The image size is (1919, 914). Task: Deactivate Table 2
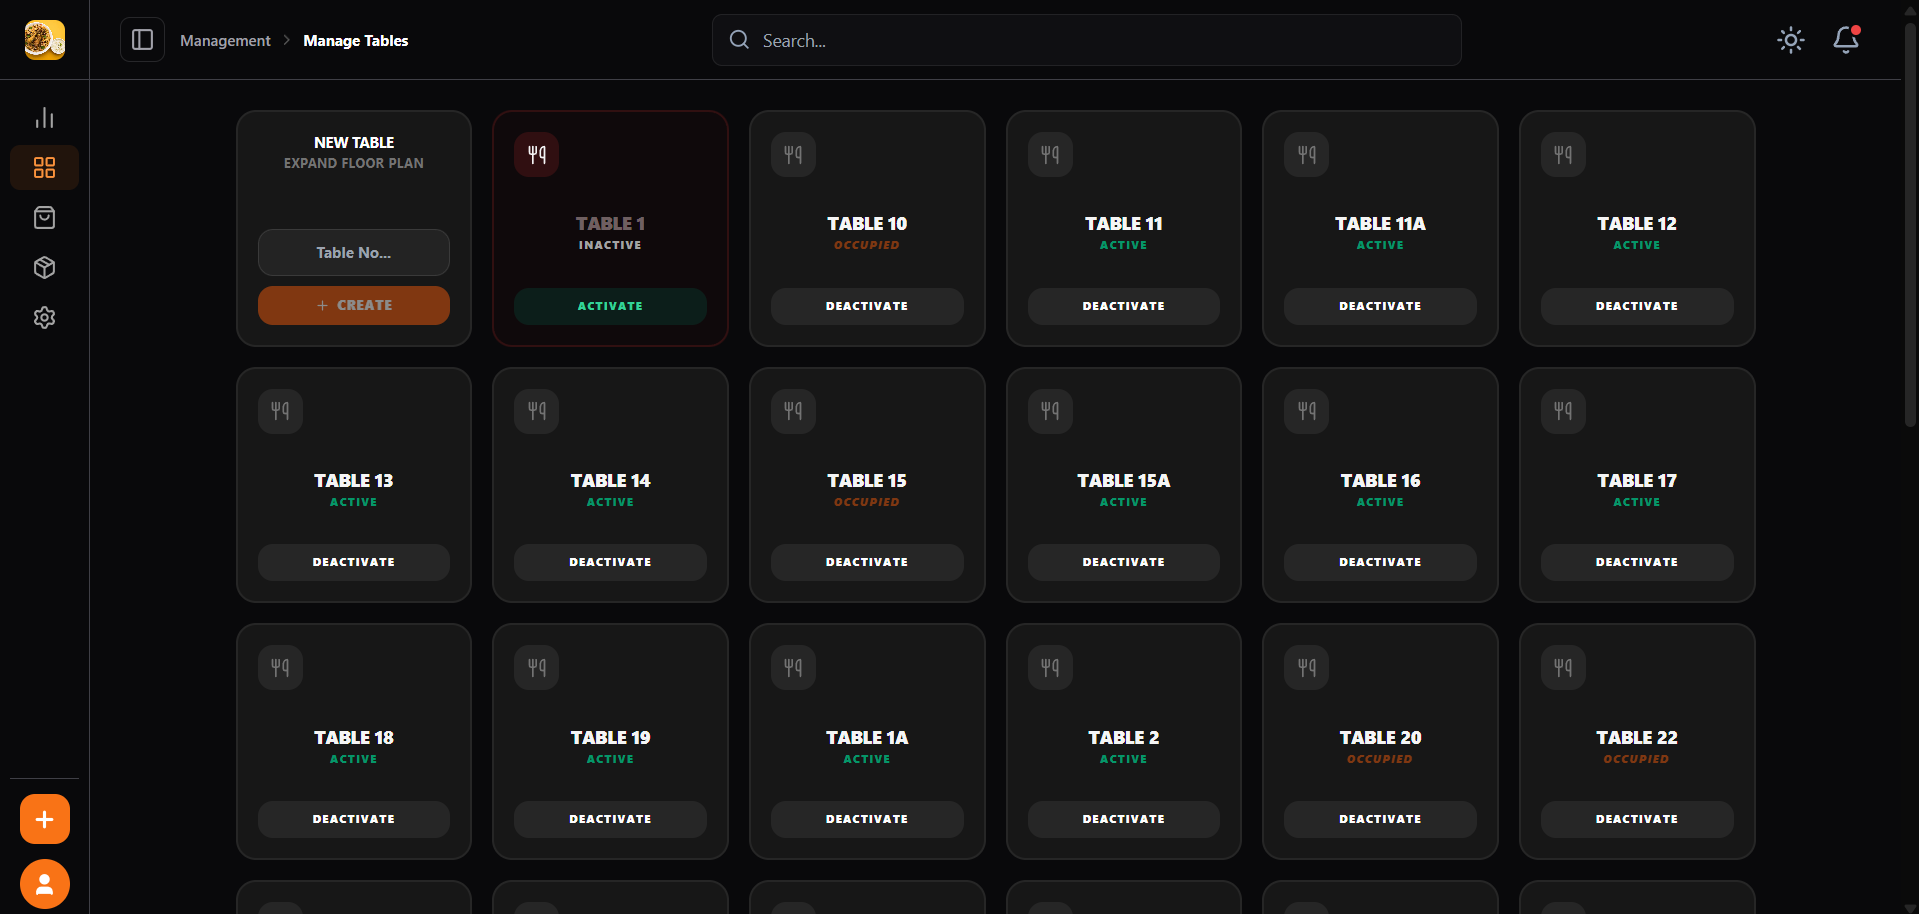1124,819
